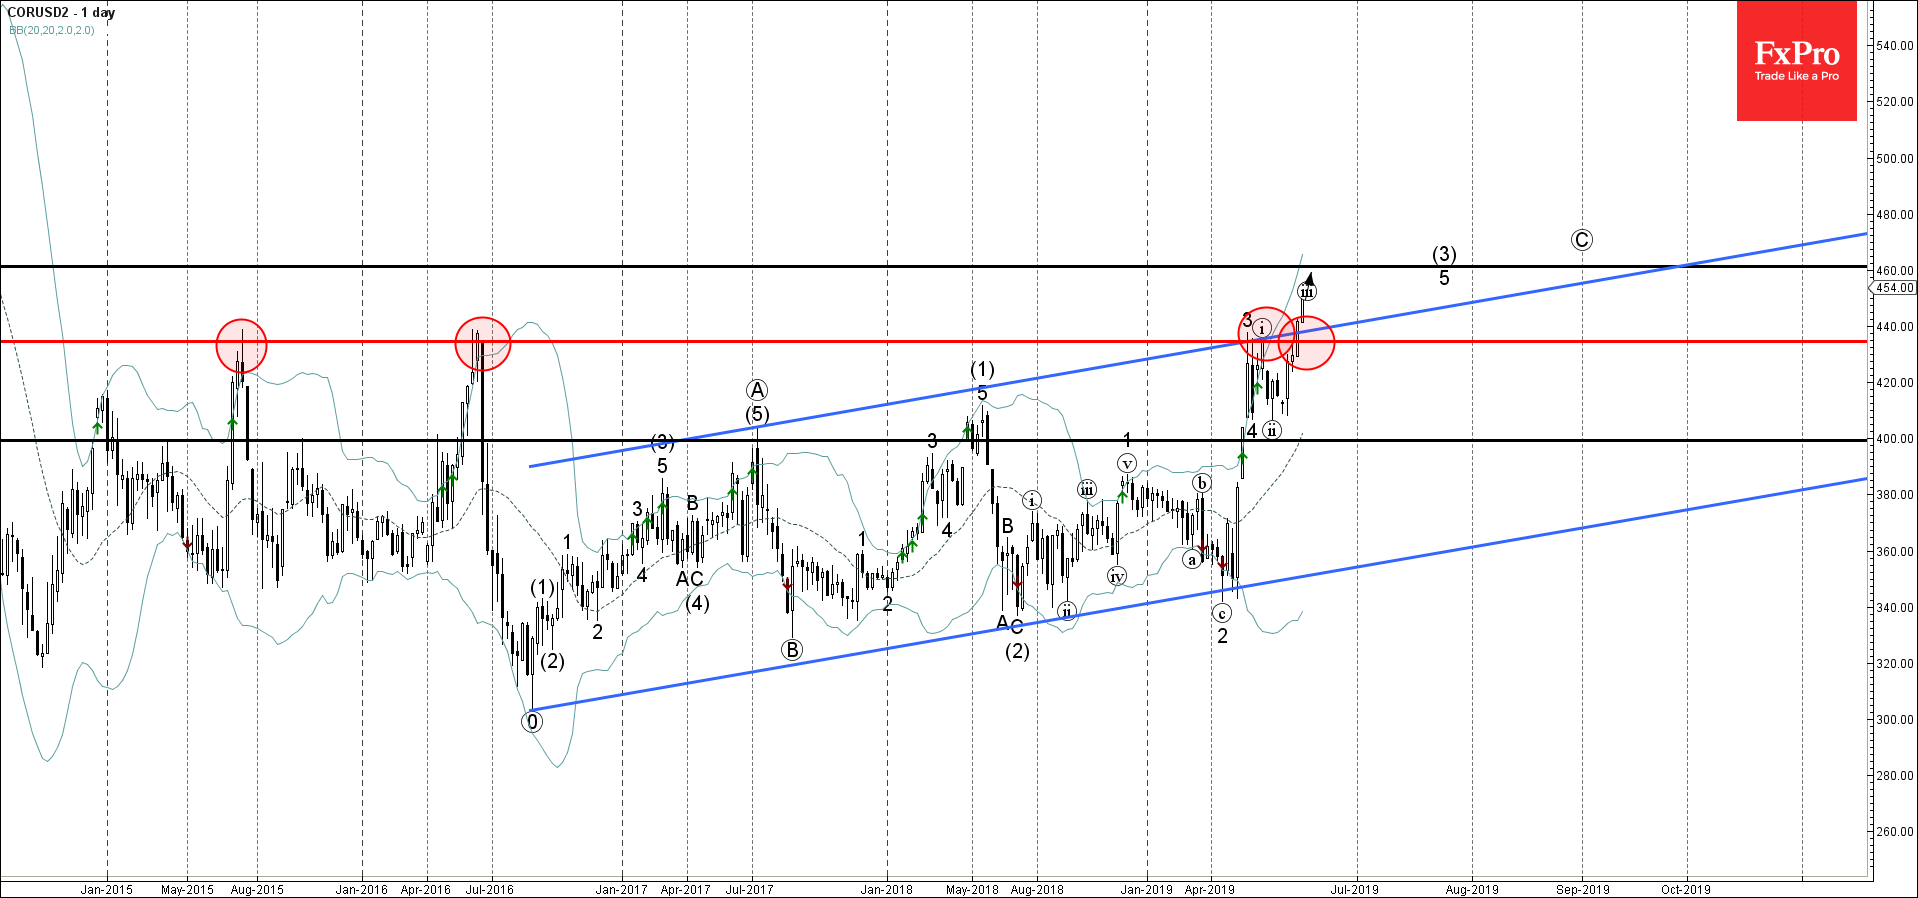Click the black upward arrow above wave iii
Viewport: 1918px width, 898px height.
1309,278
